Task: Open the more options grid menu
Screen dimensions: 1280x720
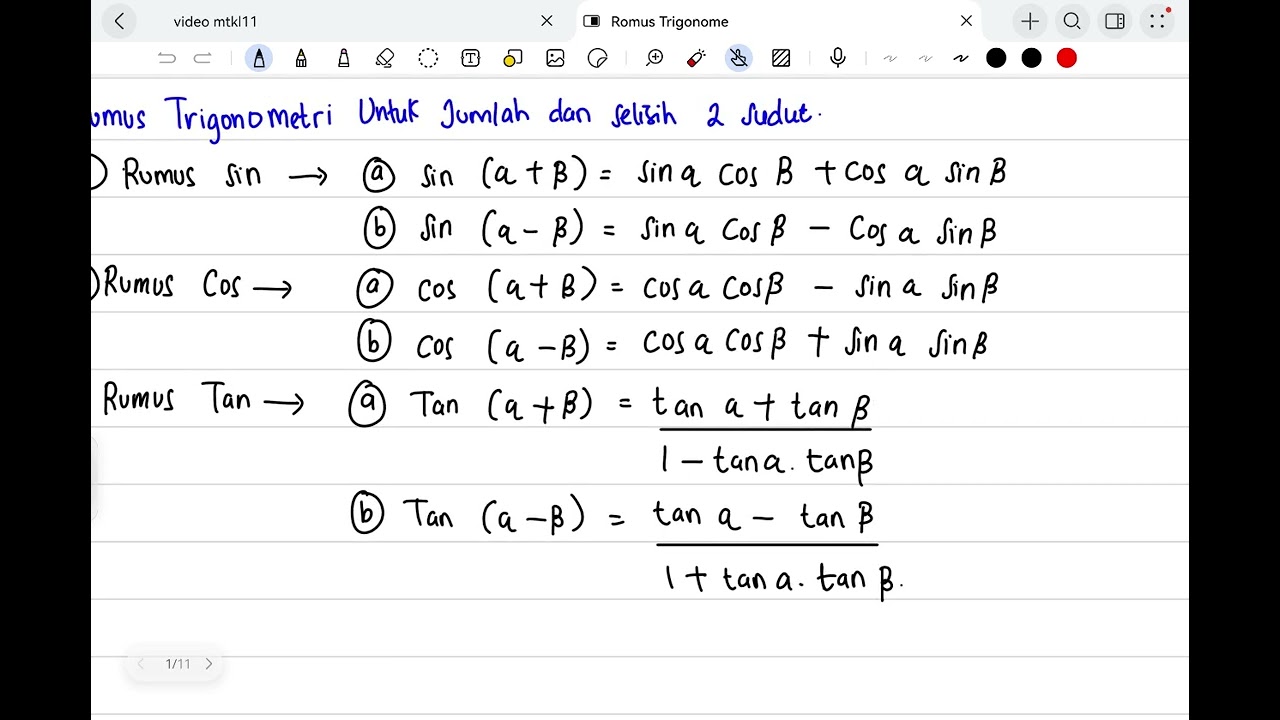Action: point(1157,21)
